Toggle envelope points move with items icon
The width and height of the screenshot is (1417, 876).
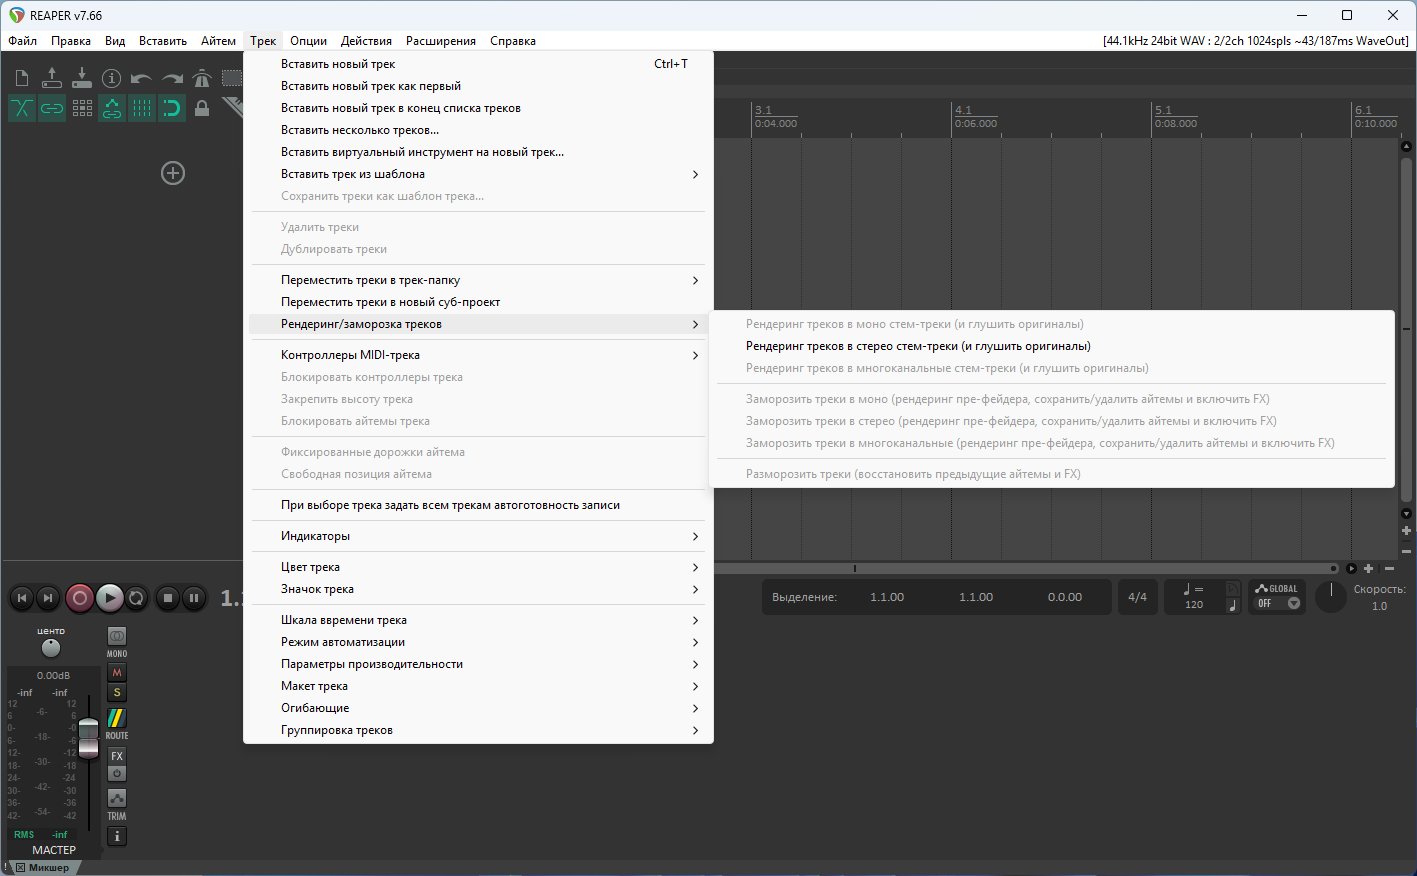112,108
